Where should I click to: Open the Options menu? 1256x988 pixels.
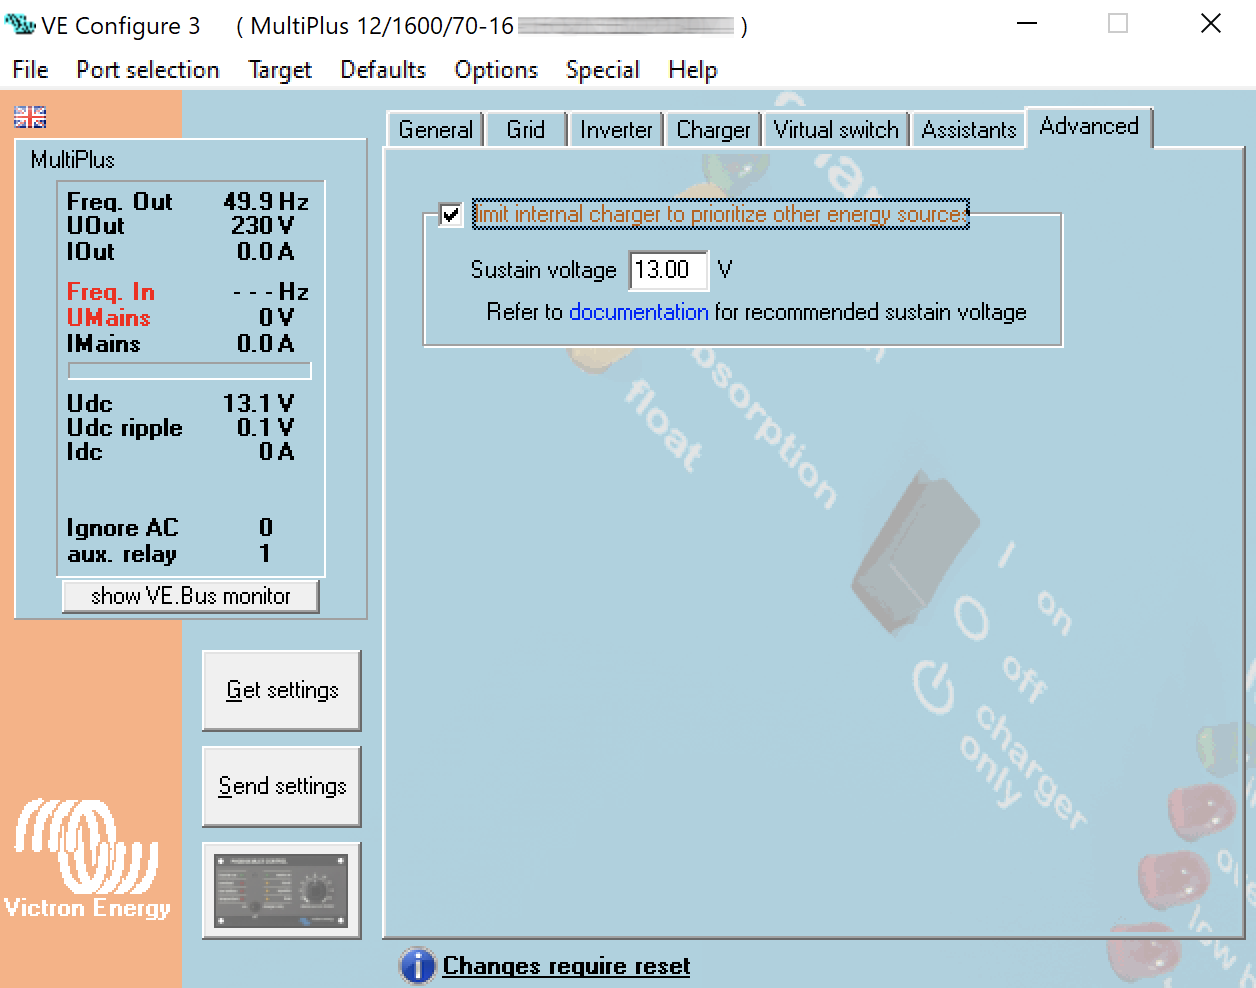[495, 69]
